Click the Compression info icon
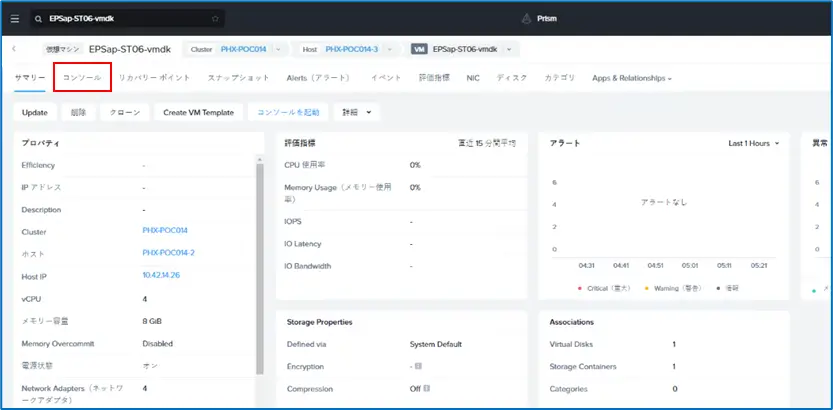Image resolution: width=833 pixels, height=410 pixels. tap(426, 389)
